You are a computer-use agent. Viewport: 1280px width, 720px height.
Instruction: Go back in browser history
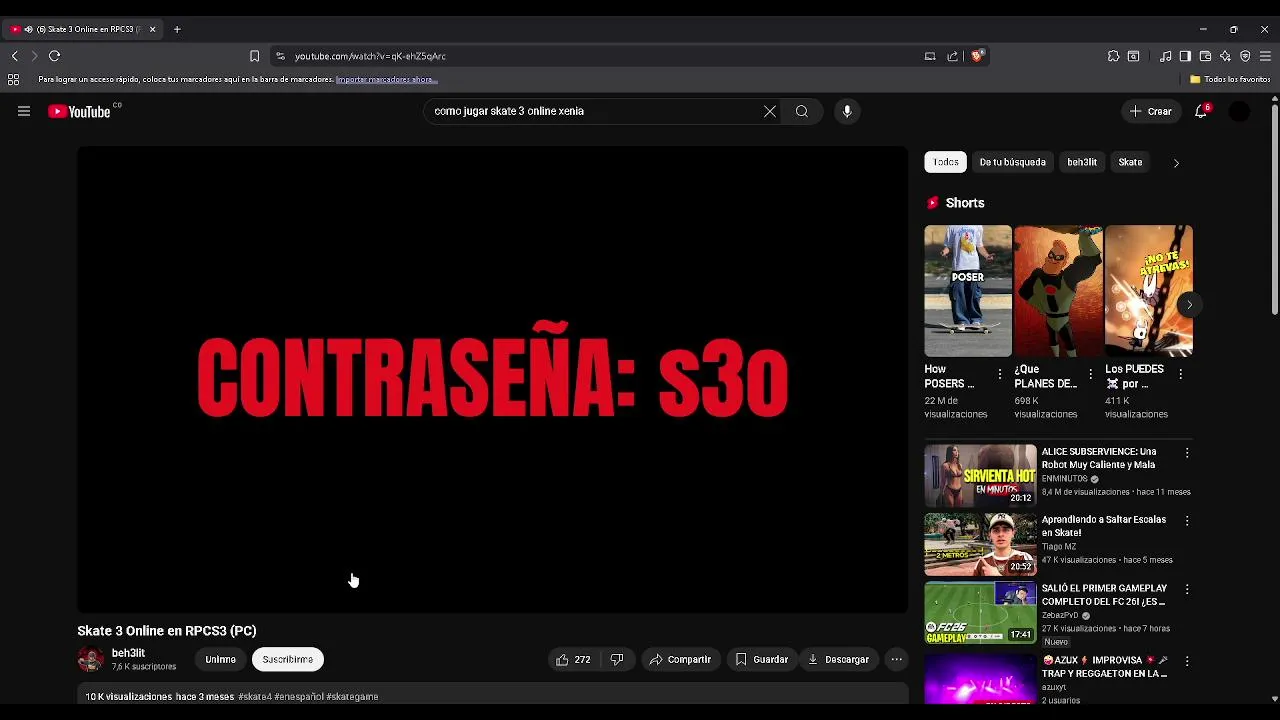pos(14,56)
